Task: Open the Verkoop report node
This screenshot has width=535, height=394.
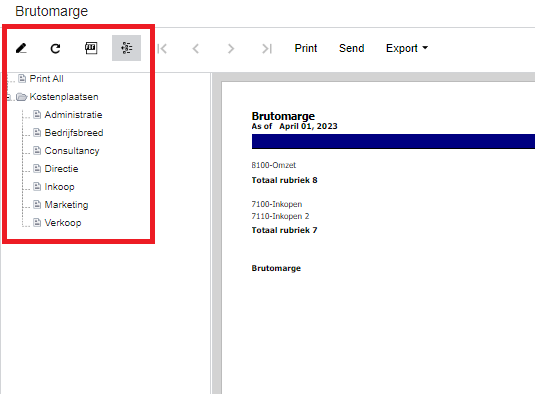Action: pyautogui.click(x=63, y=223)
